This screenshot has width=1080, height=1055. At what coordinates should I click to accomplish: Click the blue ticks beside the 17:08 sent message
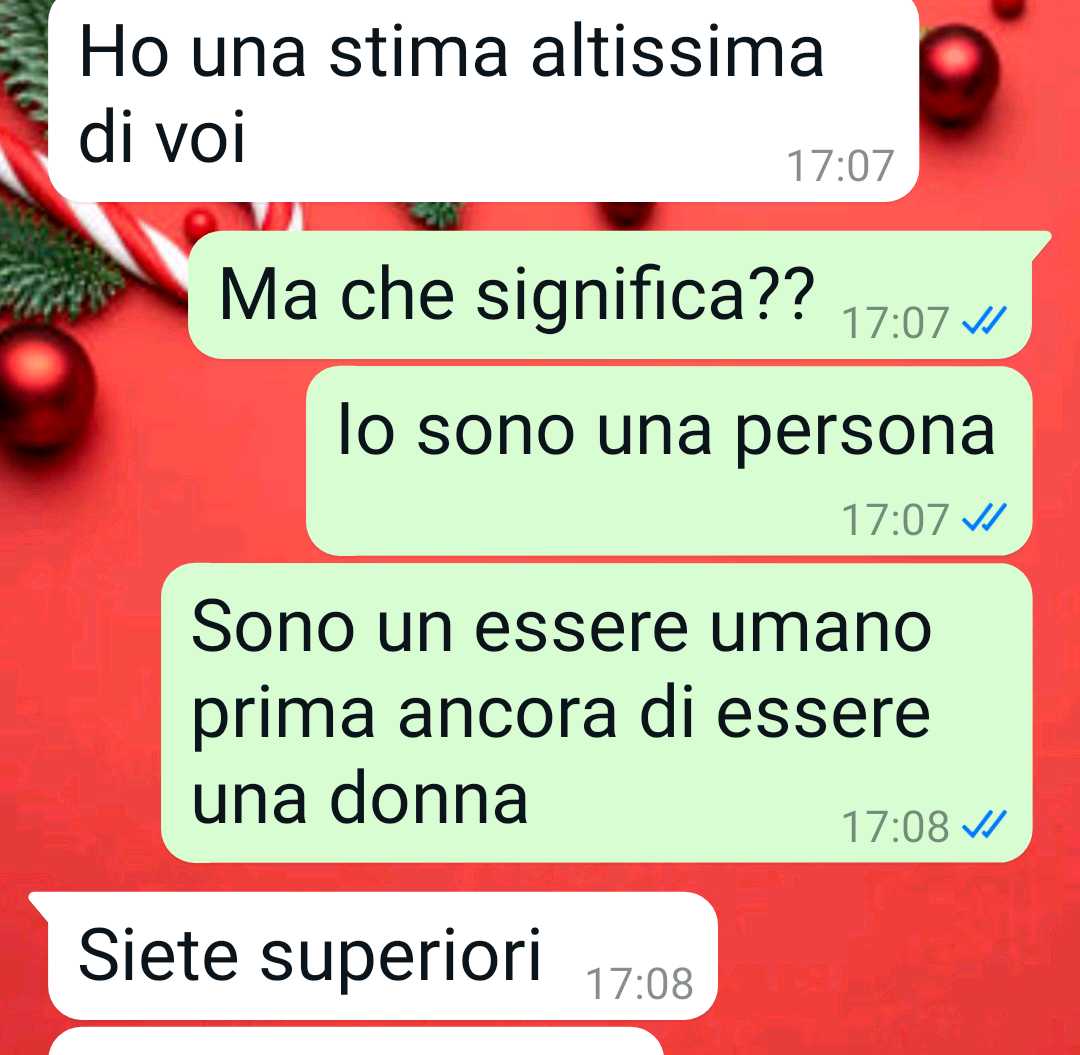click(984, 825)
